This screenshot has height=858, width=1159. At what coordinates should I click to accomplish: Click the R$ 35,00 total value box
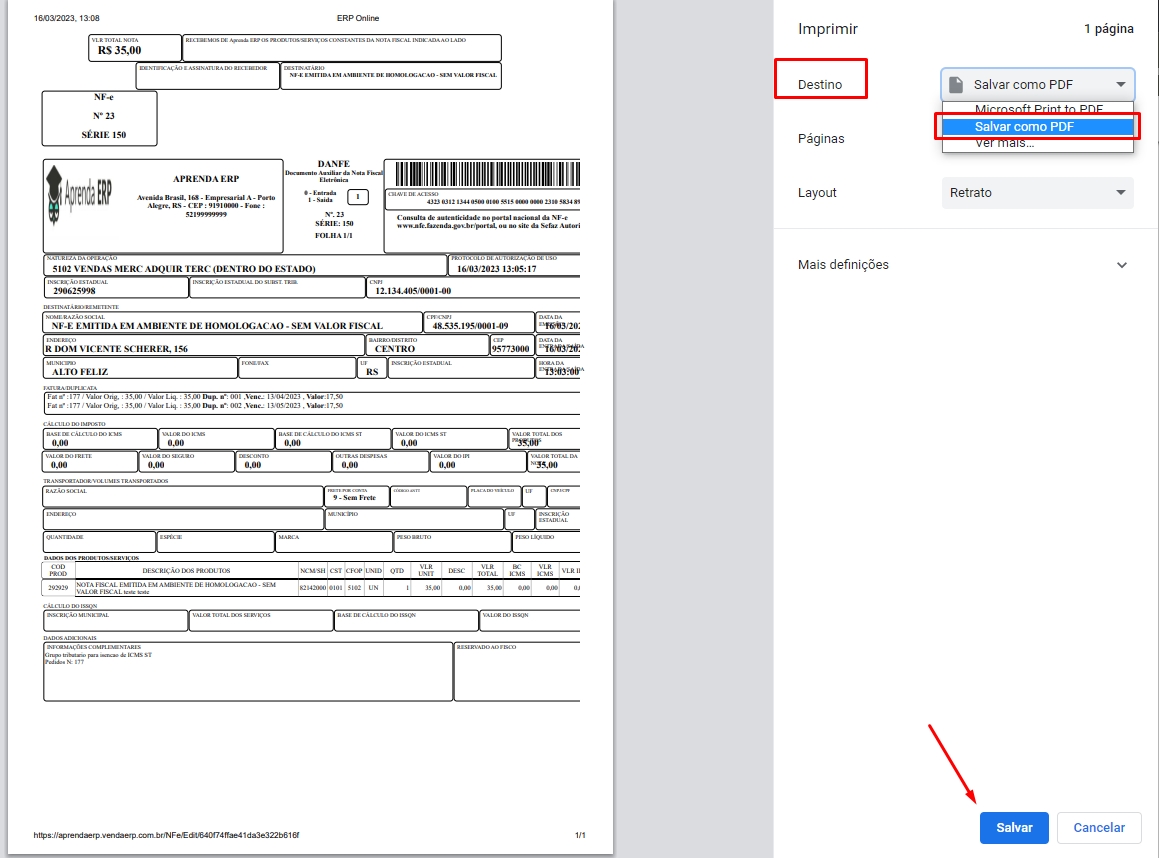120,49
